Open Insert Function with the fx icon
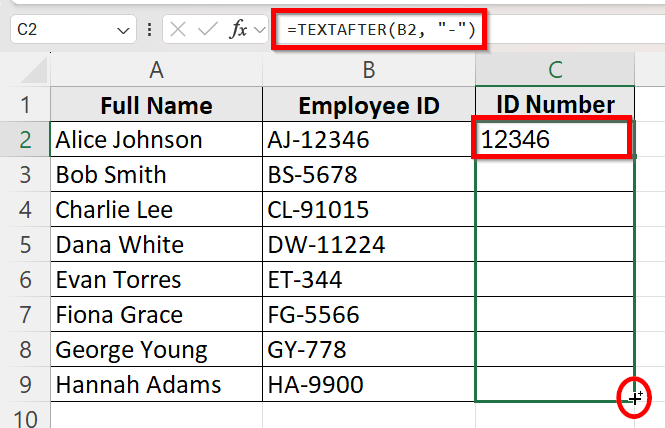Viewport: 665px width, 428px height. pyautogui.click(x=239, y=31)
